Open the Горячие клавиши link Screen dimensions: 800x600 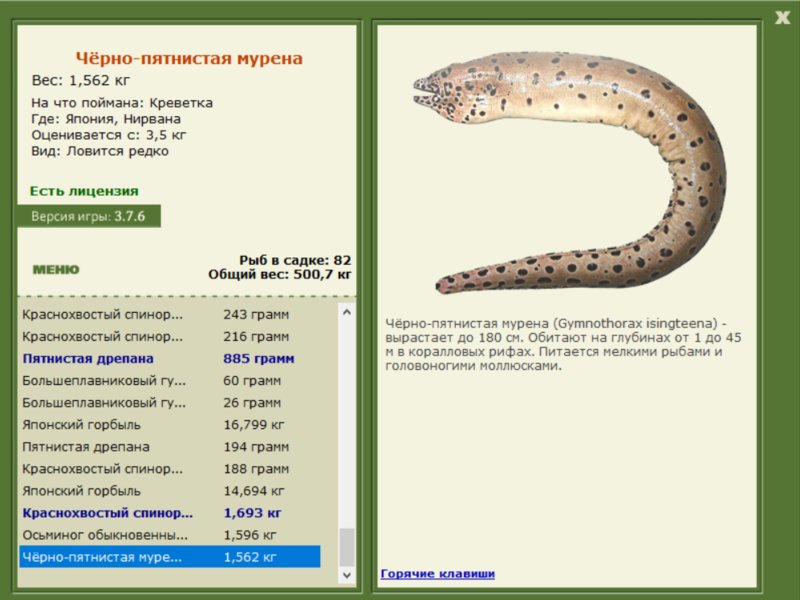click(x=438, y=573)
